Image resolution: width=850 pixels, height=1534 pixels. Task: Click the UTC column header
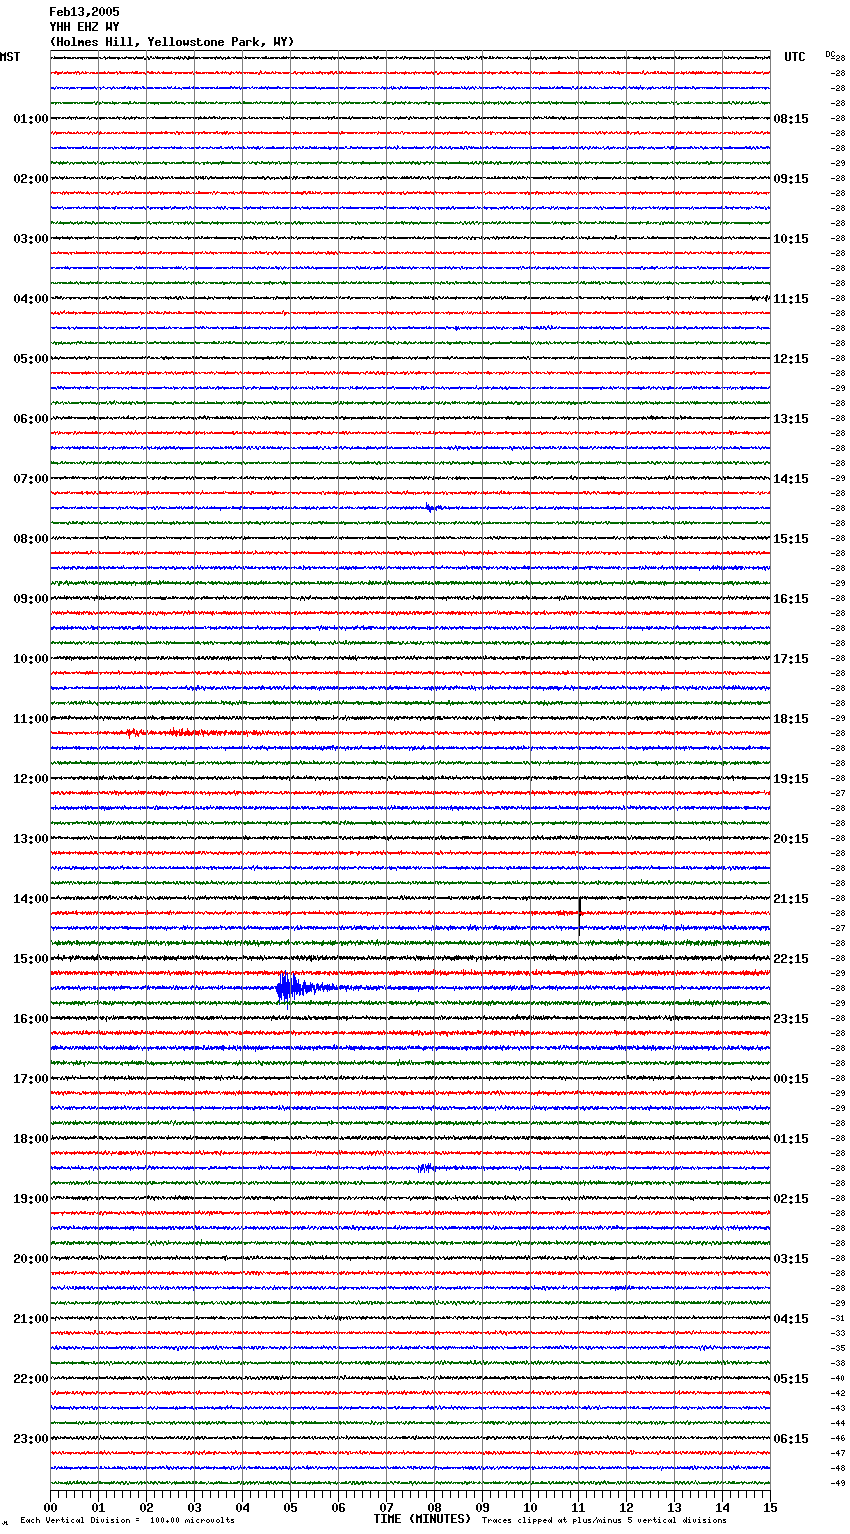(x=795, y=57)
